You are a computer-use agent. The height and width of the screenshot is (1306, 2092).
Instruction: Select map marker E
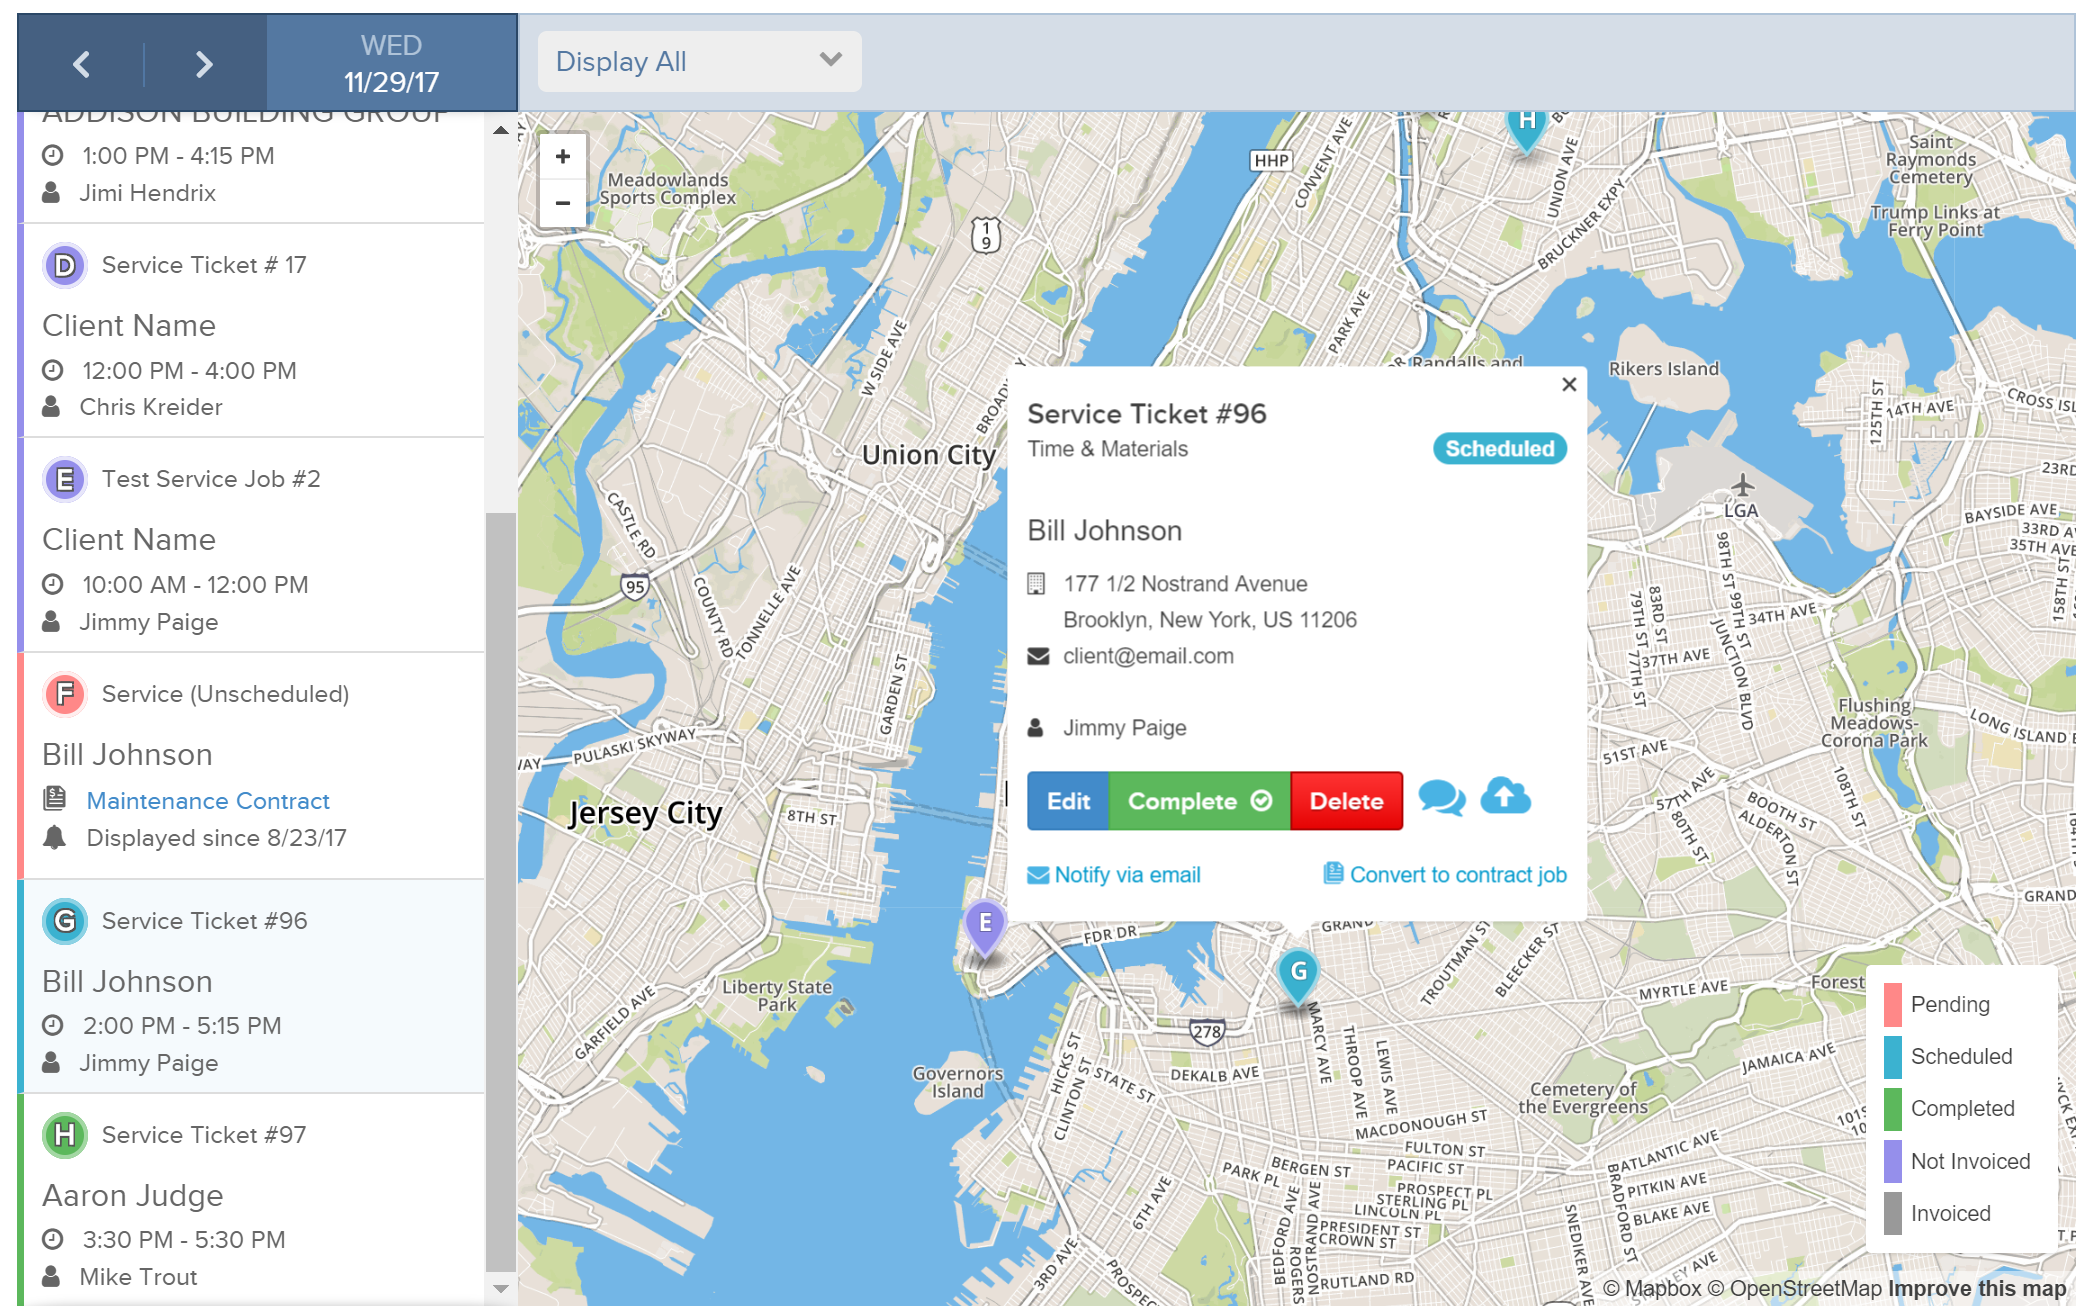click(985, 927)
